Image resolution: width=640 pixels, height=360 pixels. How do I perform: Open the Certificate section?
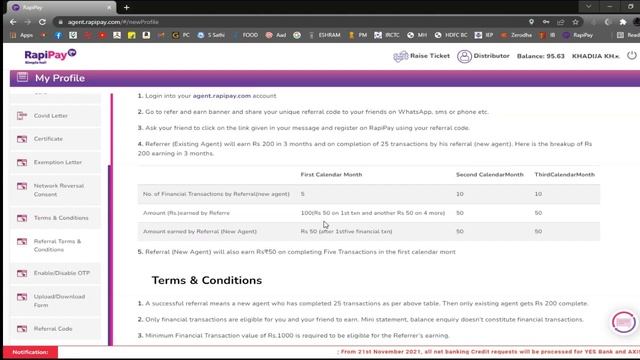(x=55, y=139)
